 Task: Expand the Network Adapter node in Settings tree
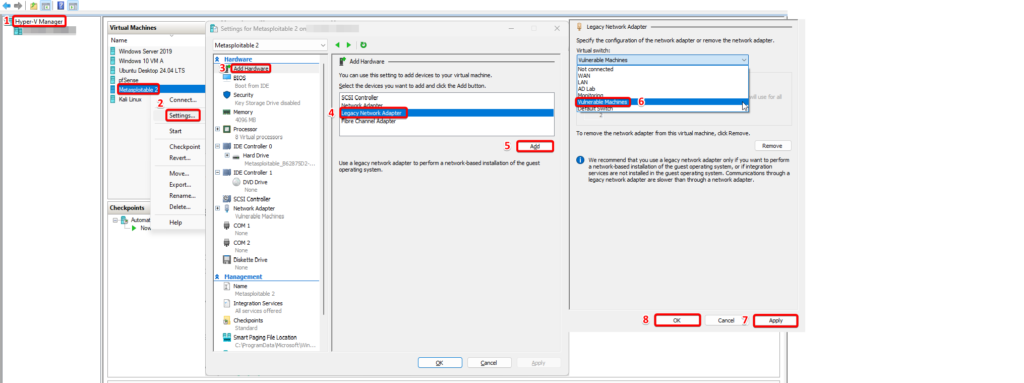click(x=217, y=208)
